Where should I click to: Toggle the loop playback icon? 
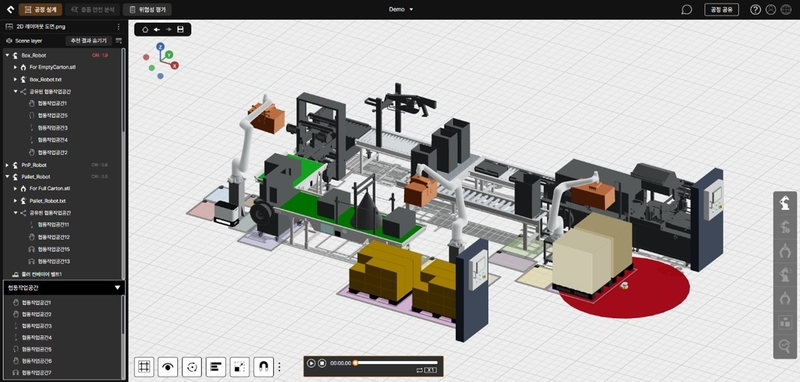pyautogui.click(x=420, y=370)
